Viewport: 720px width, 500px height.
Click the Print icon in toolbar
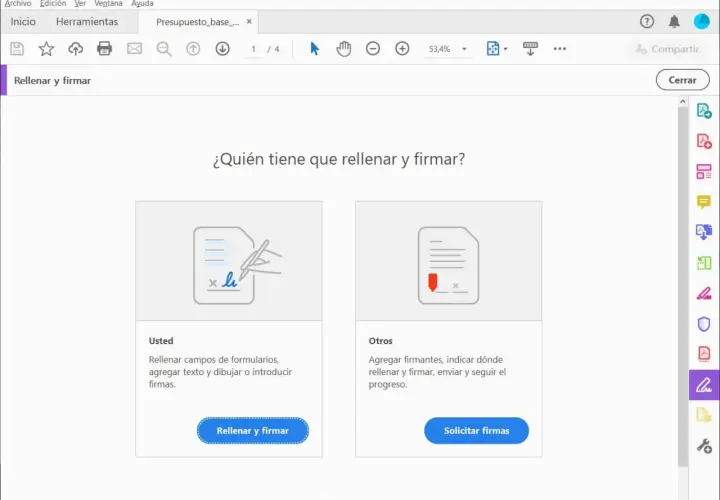(104, 49)
